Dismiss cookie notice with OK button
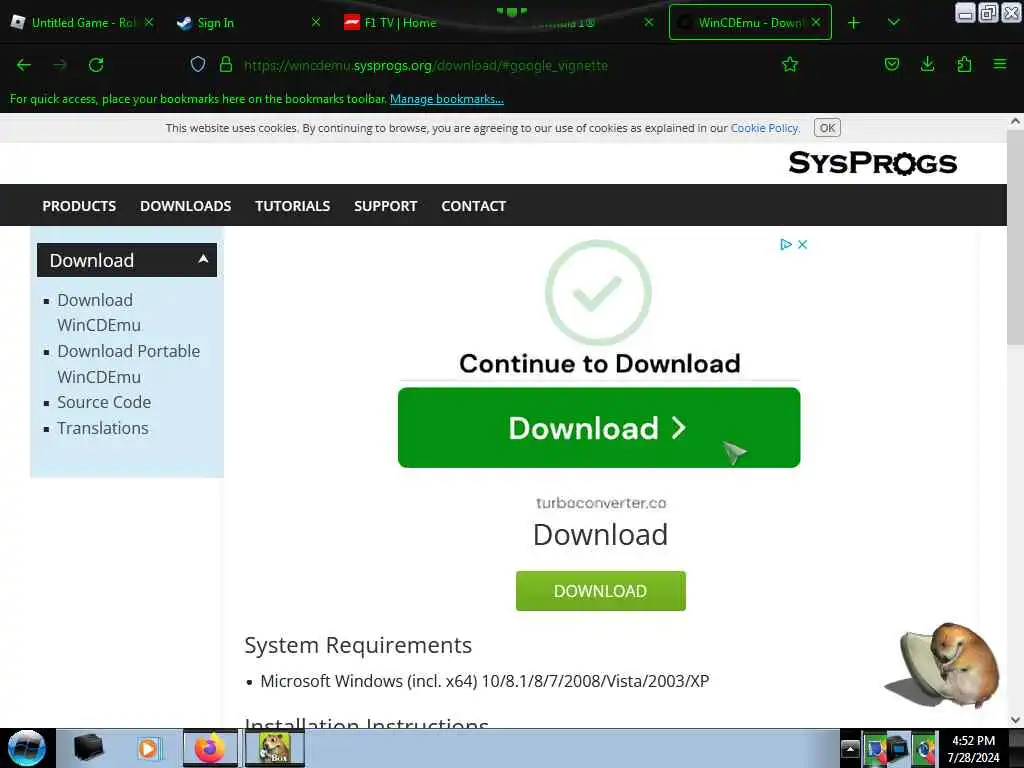The height and width of the screenshot is (768, 1024). 827,128
